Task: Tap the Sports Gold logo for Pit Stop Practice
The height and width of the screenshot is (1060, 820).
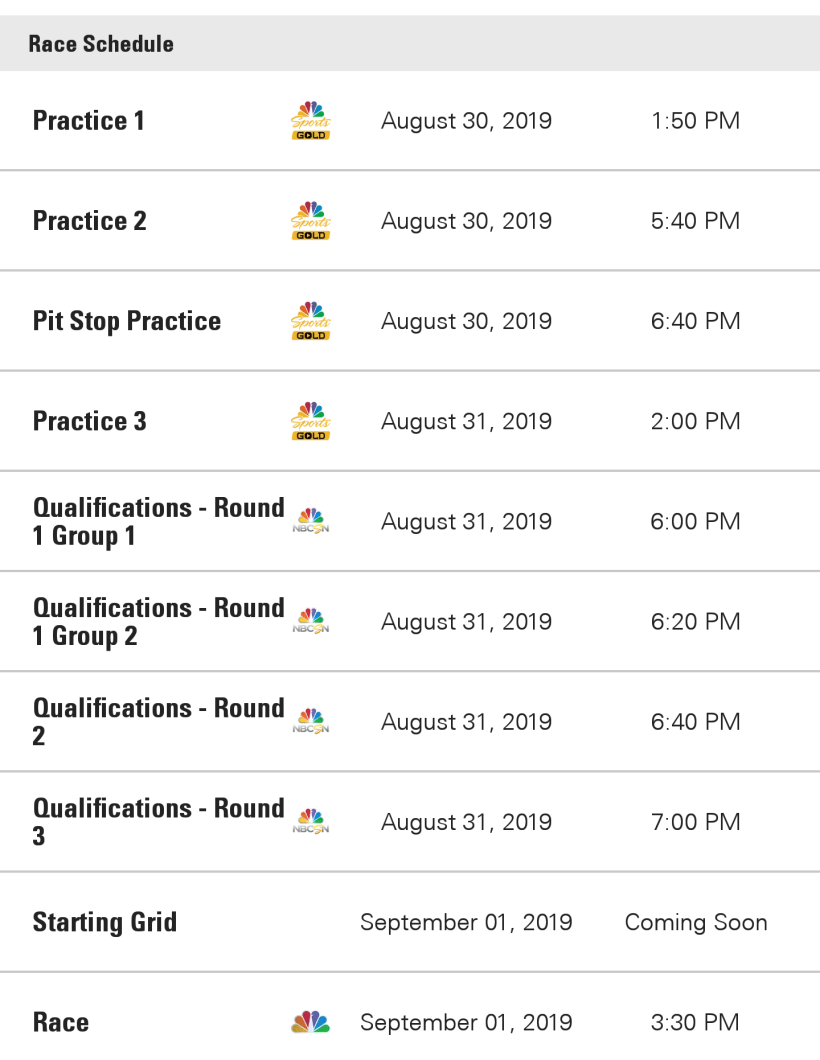Action: click(310, 321)
